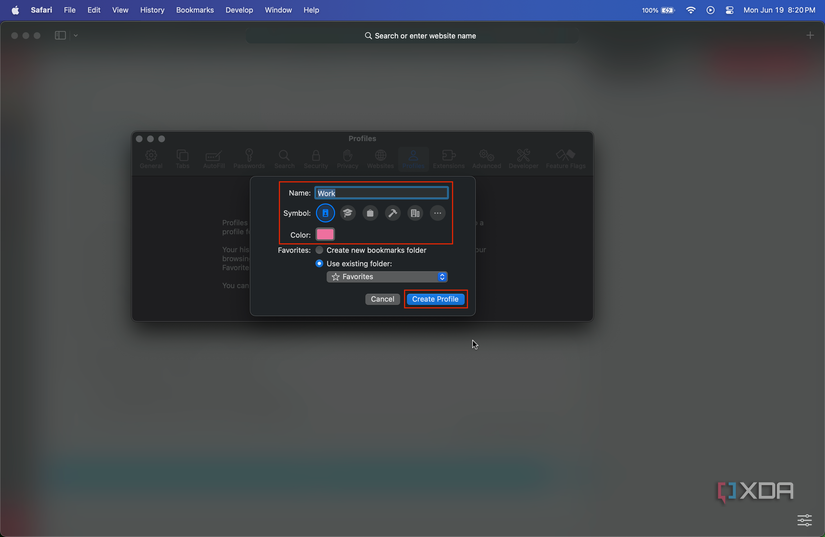Pick the office building profile symbol

(415, 213)
